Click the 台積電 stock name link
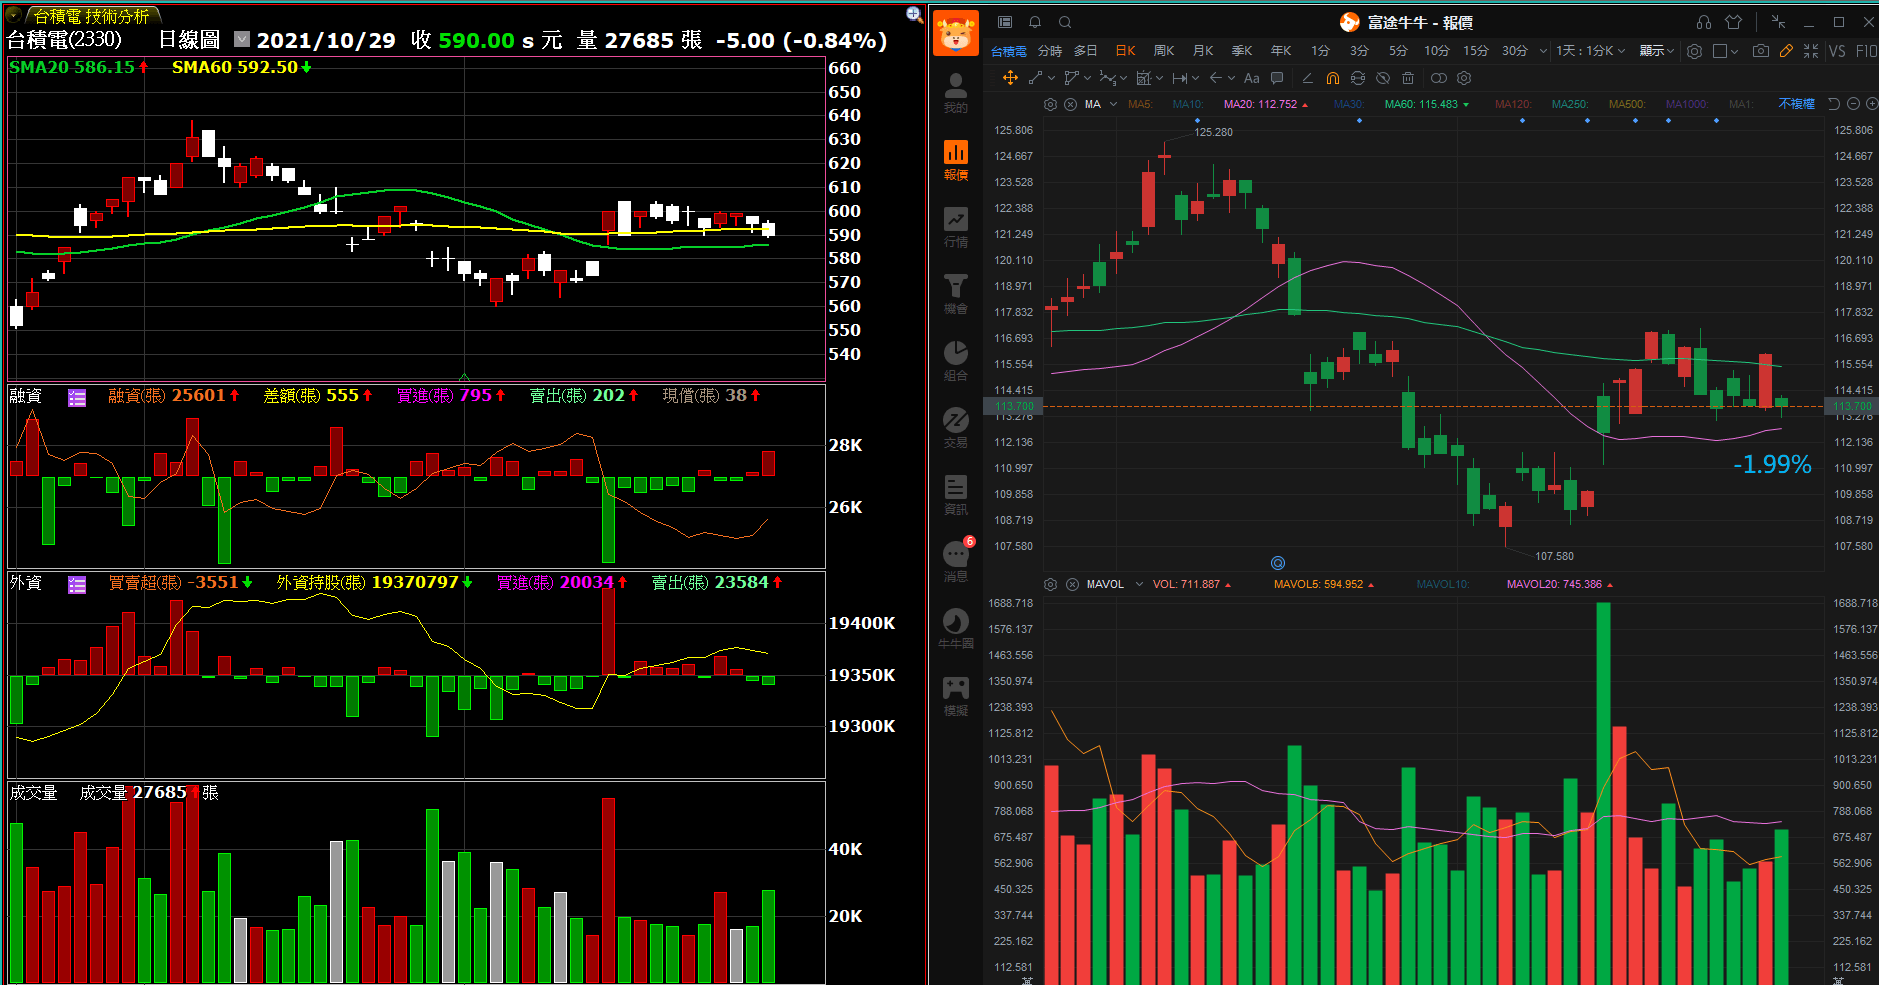 (x=1009, y=51)
